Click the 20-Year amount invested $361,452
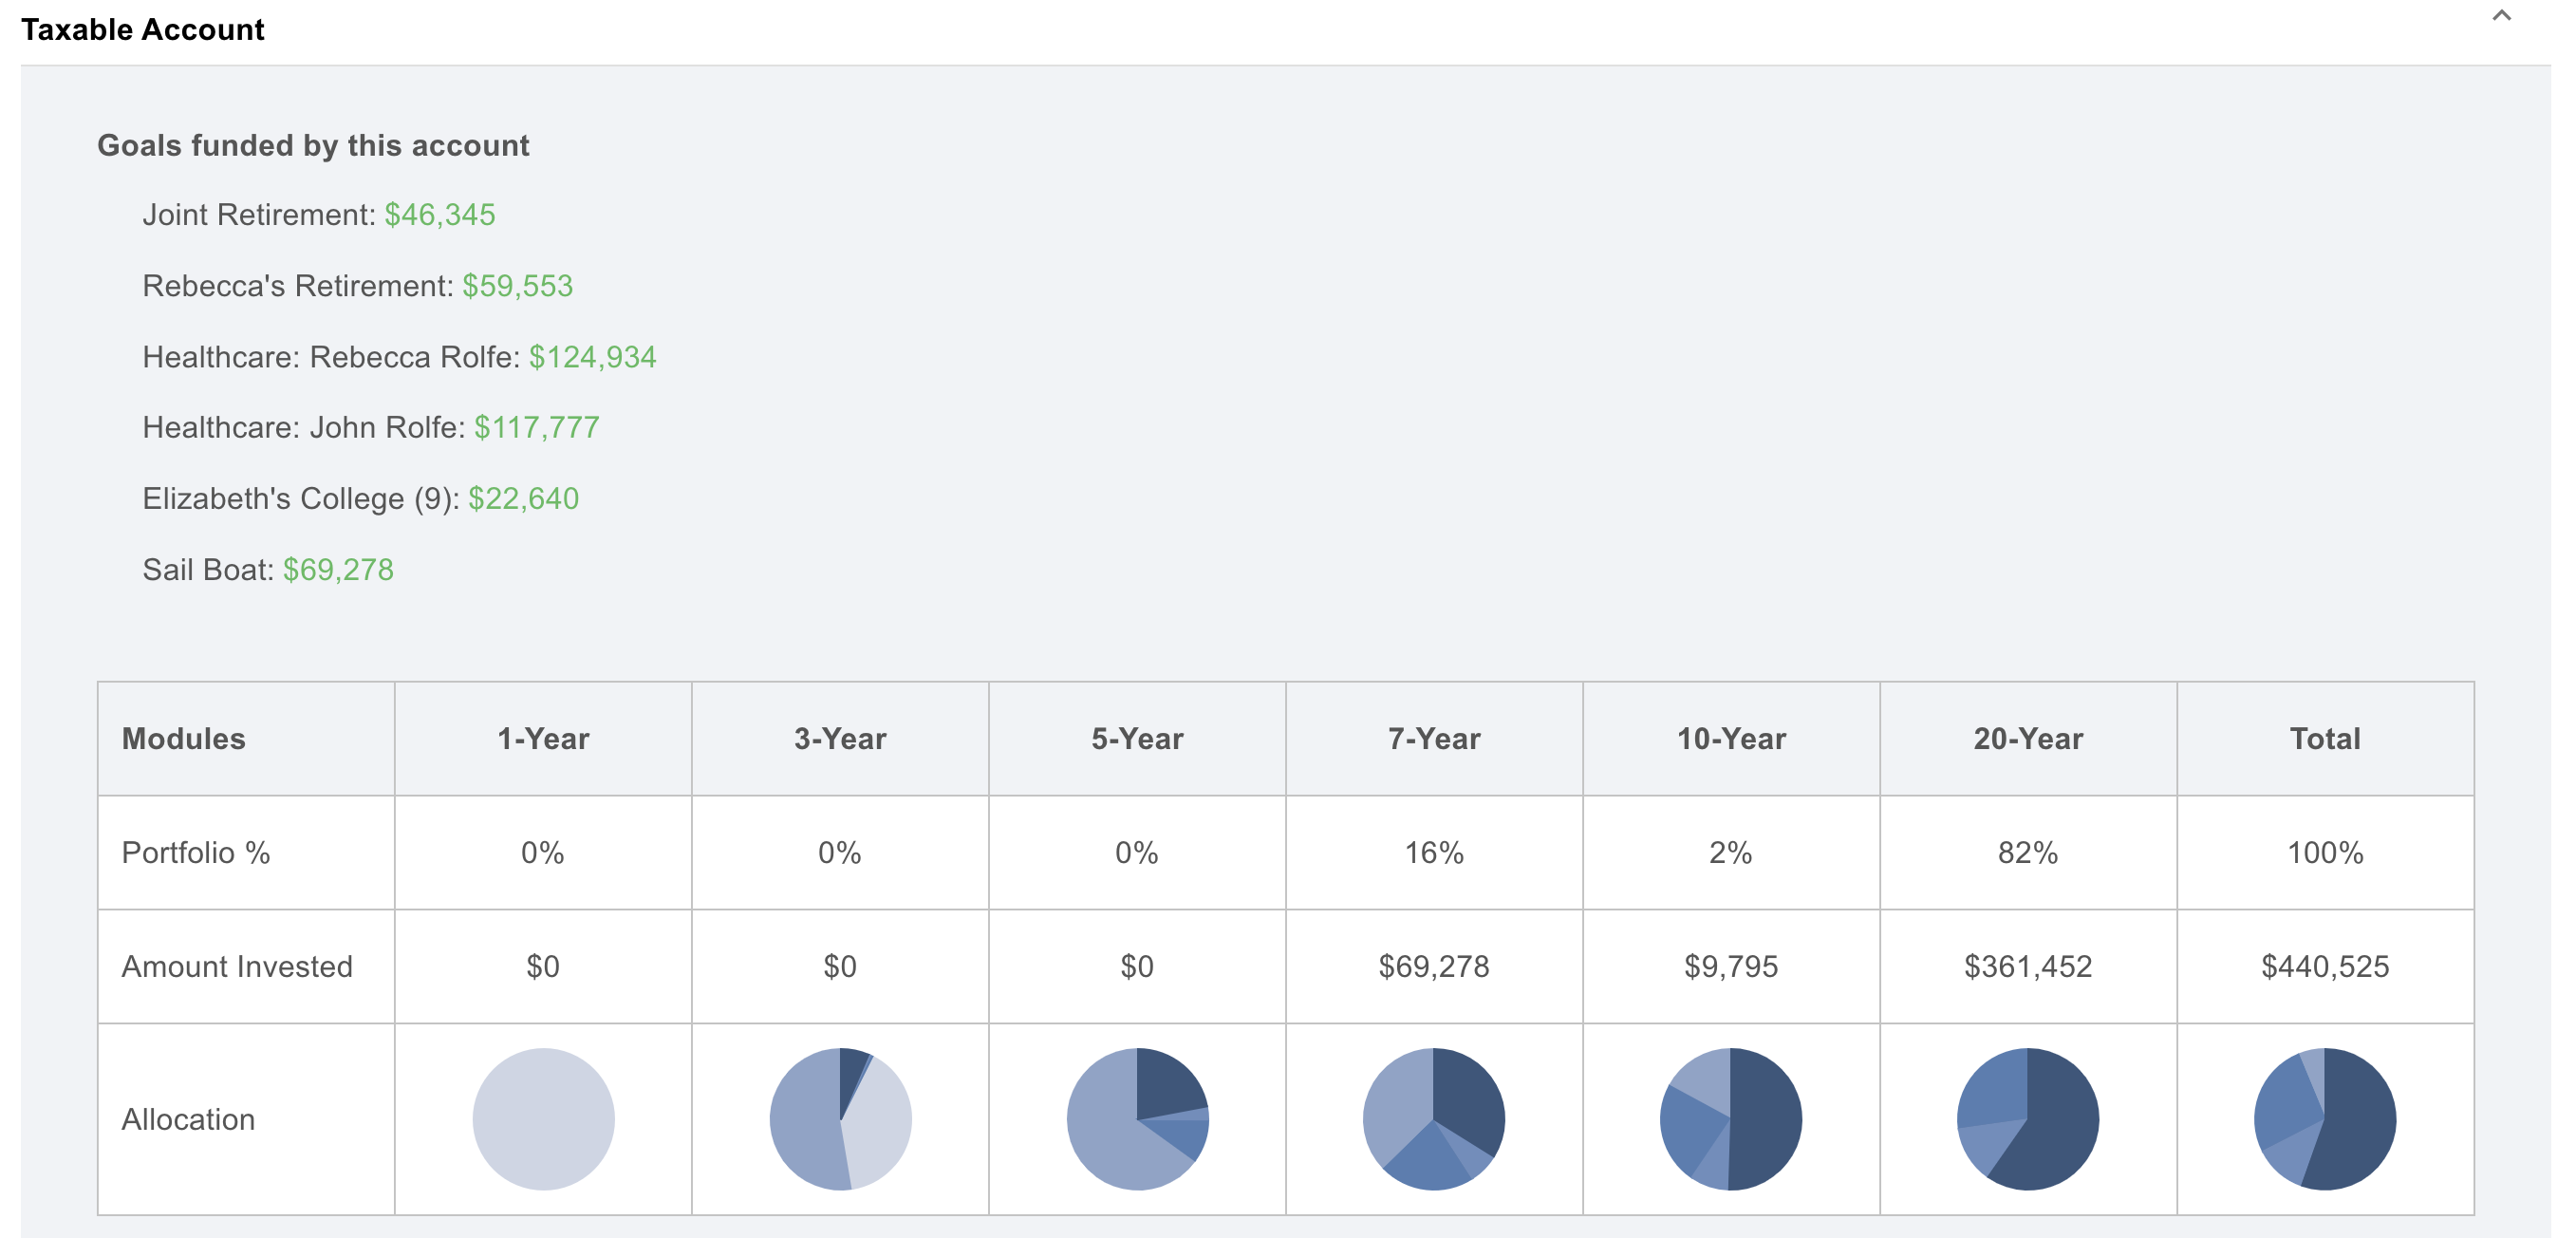 point(2027,966)
